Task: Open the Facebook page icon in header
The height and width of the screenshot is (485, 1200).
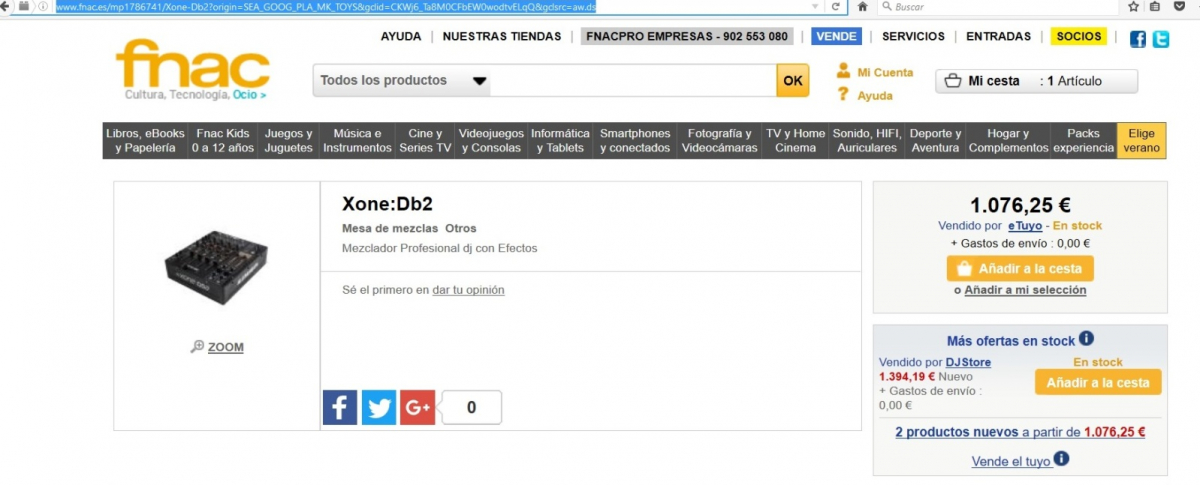Action: (x=1138, y=39)
